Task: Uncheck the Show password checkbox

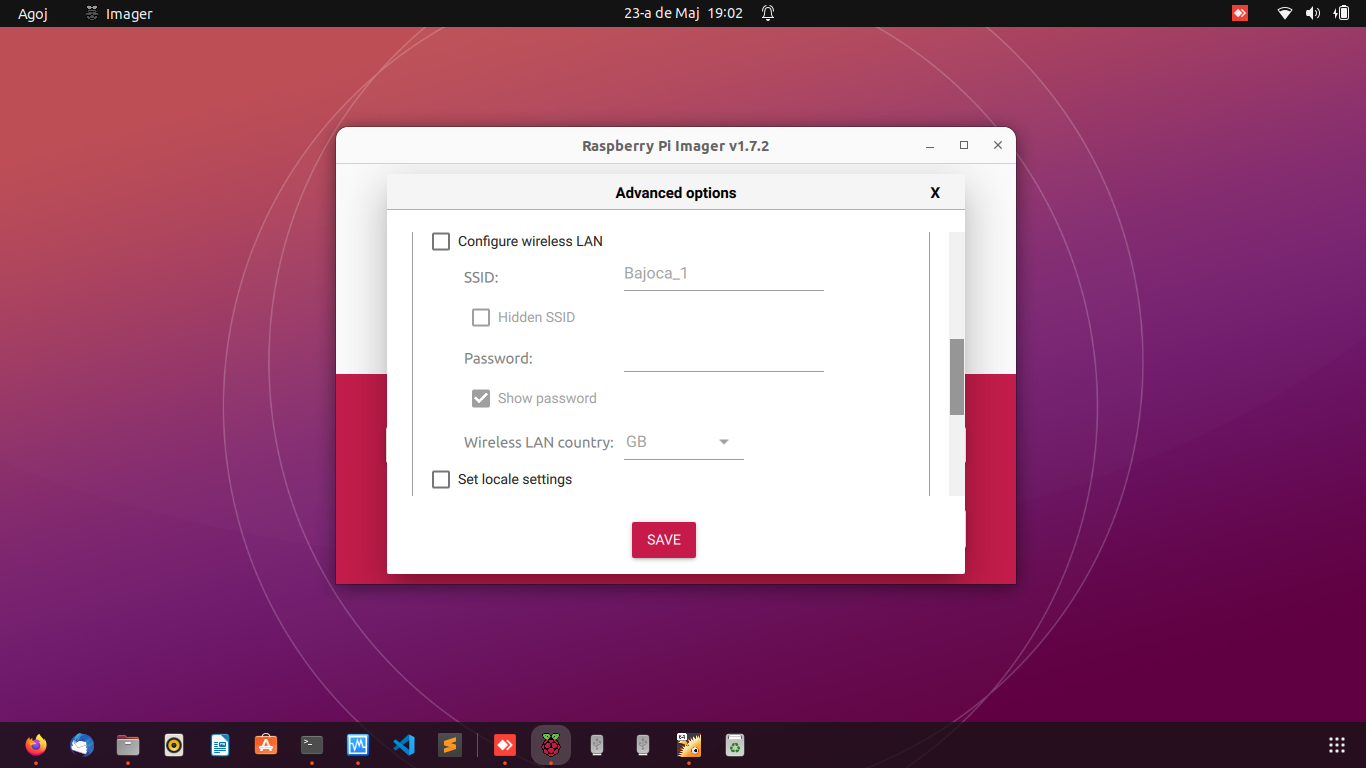Action: [481, 398]
